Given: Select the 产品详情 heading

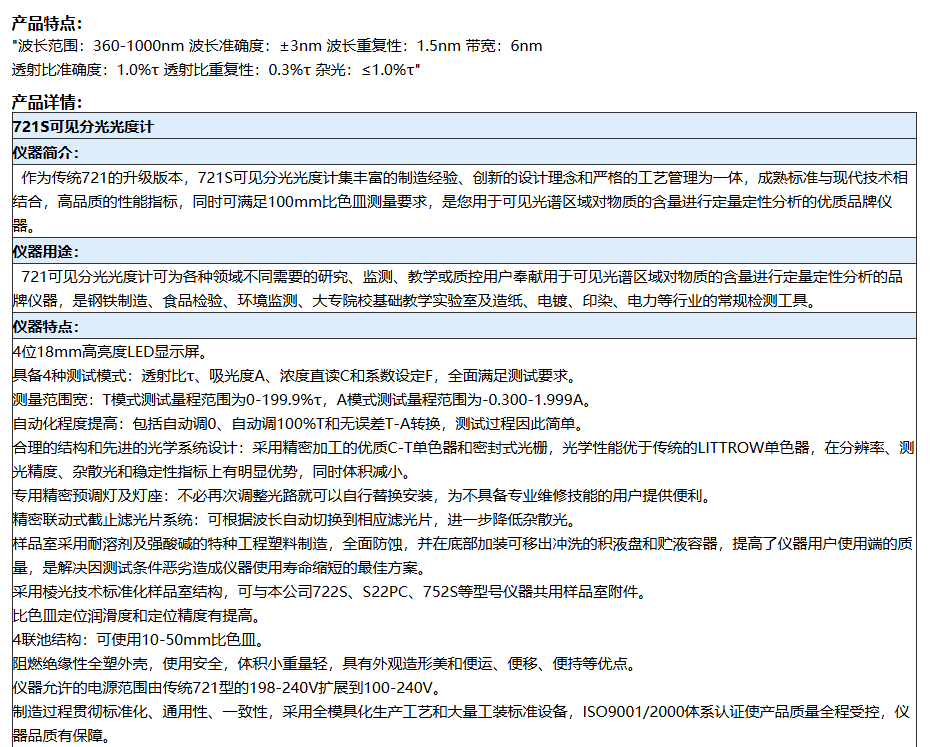Looking at the screenshot, I should tap(47, 102).
